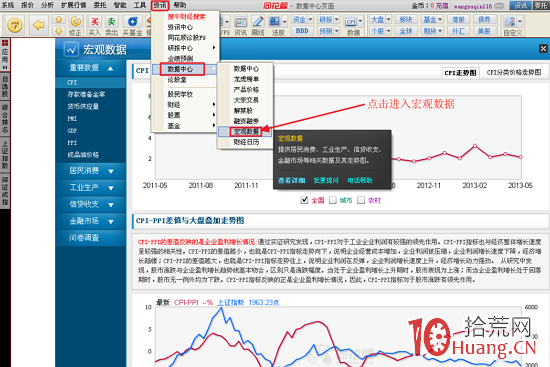This screenshot has height=367, width=550.
Task: Toggle the 城市 checkbox
Action: coord(333,200)
